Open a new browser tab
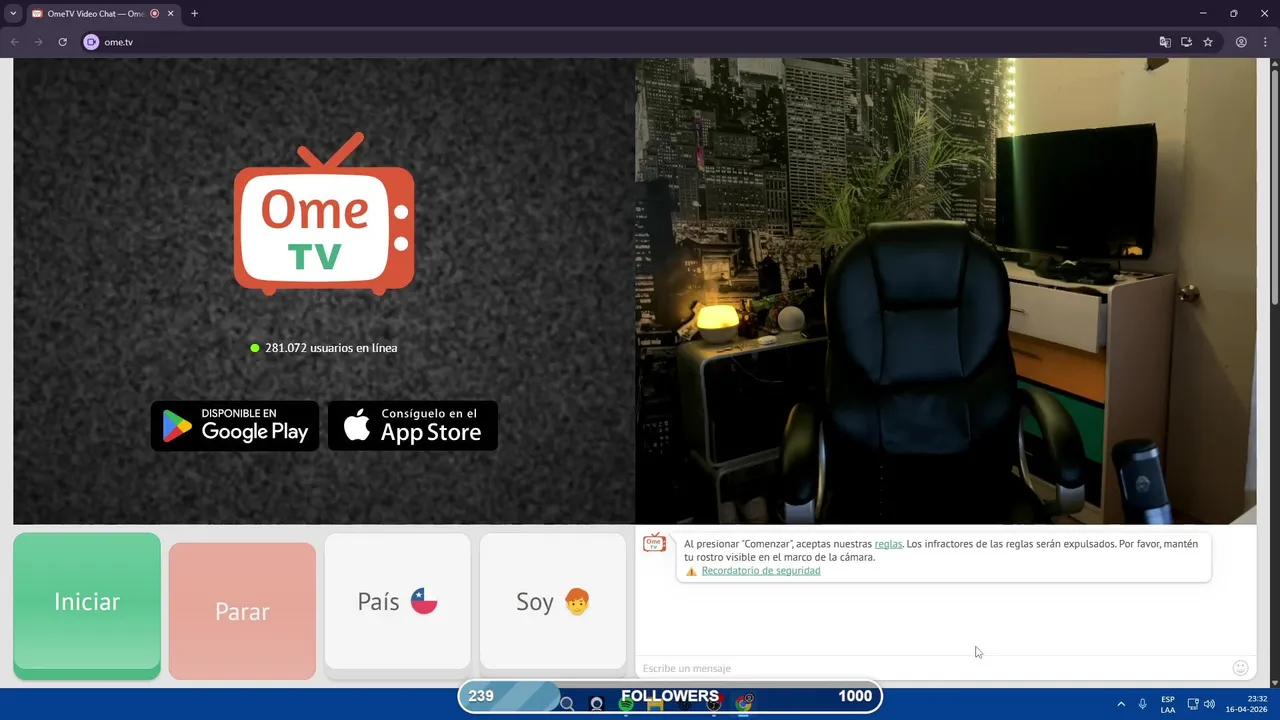Screen dimensions: 1280x720 pyautogui.click(x=194, y=14)
